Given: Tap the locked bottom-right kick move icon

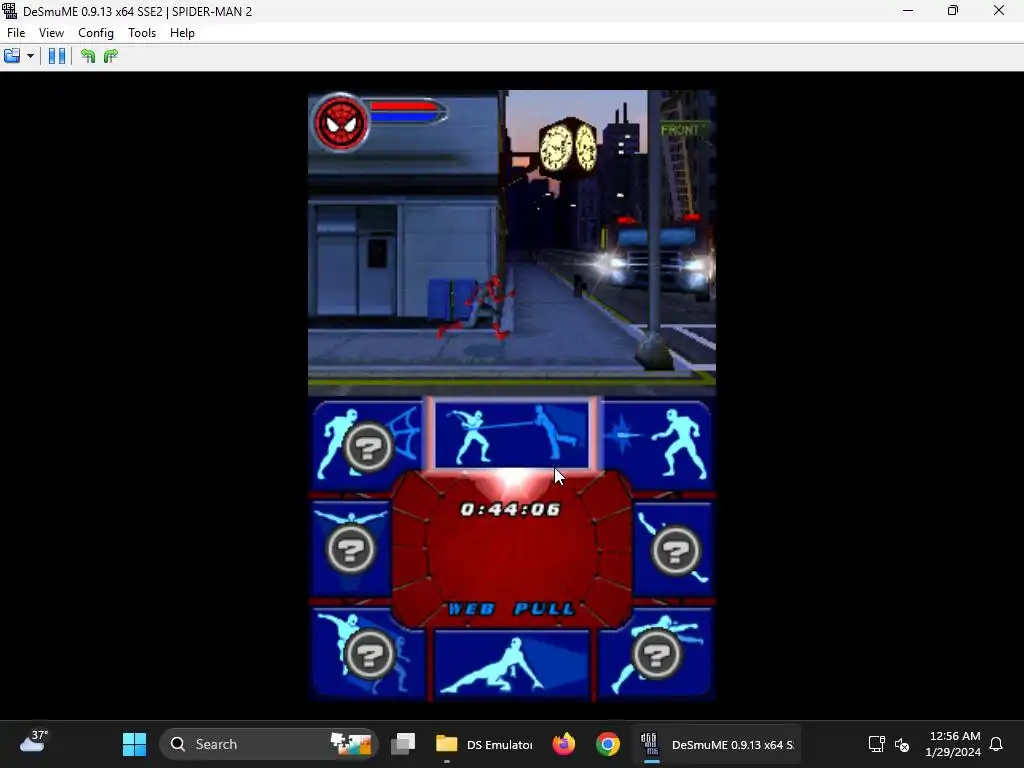Looking at the screenshot, I should [x=655, y=653].
